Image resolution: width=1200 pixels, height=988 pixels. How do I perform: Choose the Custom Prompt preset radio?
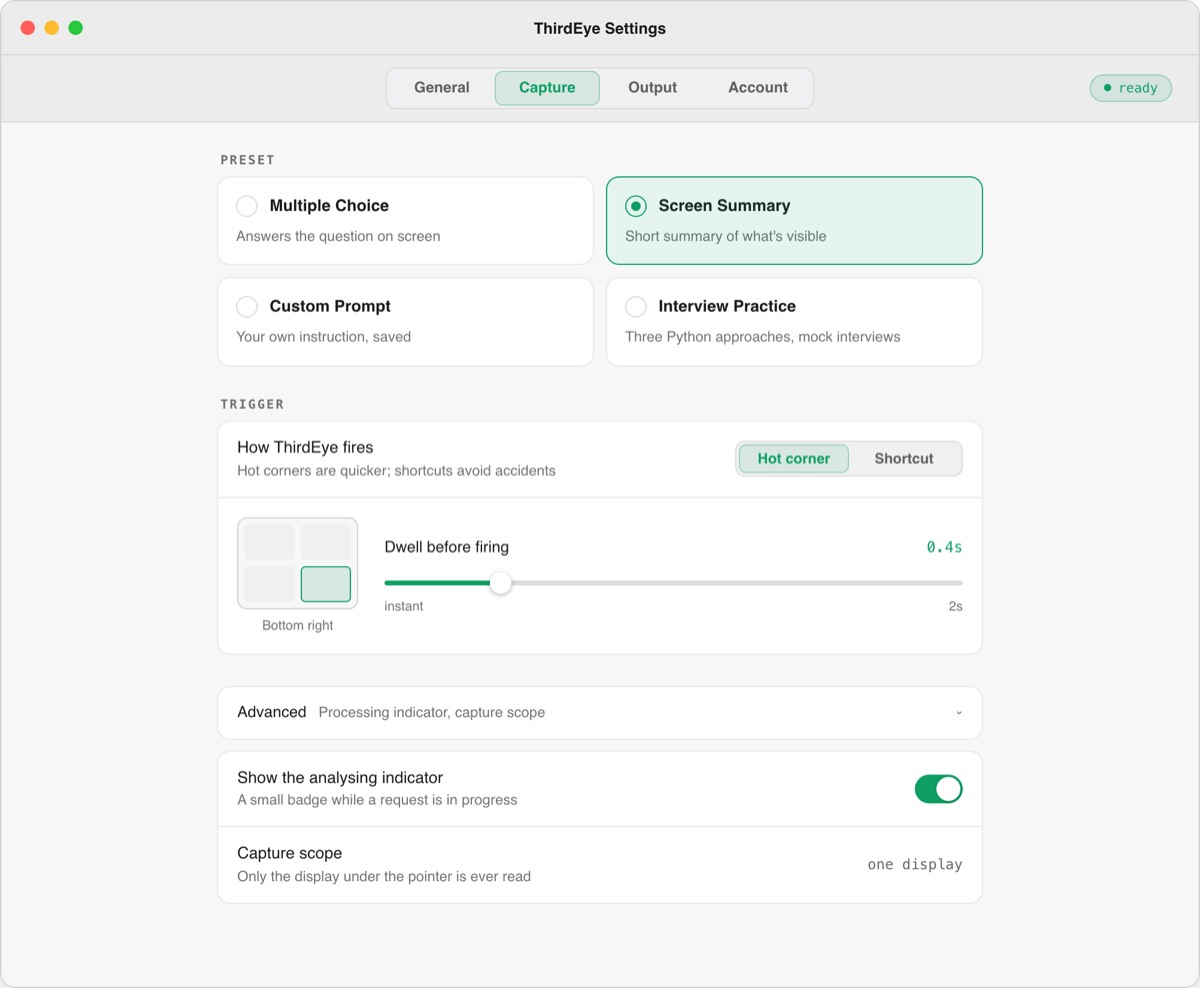[x=247, y=307]
